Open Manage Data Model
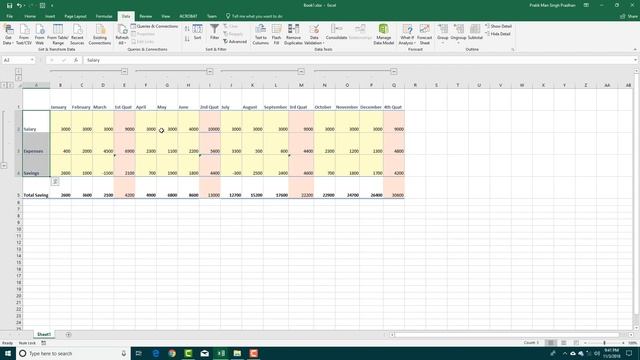Image resolution: width=640 pixels, height=360 pixels. (384, 35)
